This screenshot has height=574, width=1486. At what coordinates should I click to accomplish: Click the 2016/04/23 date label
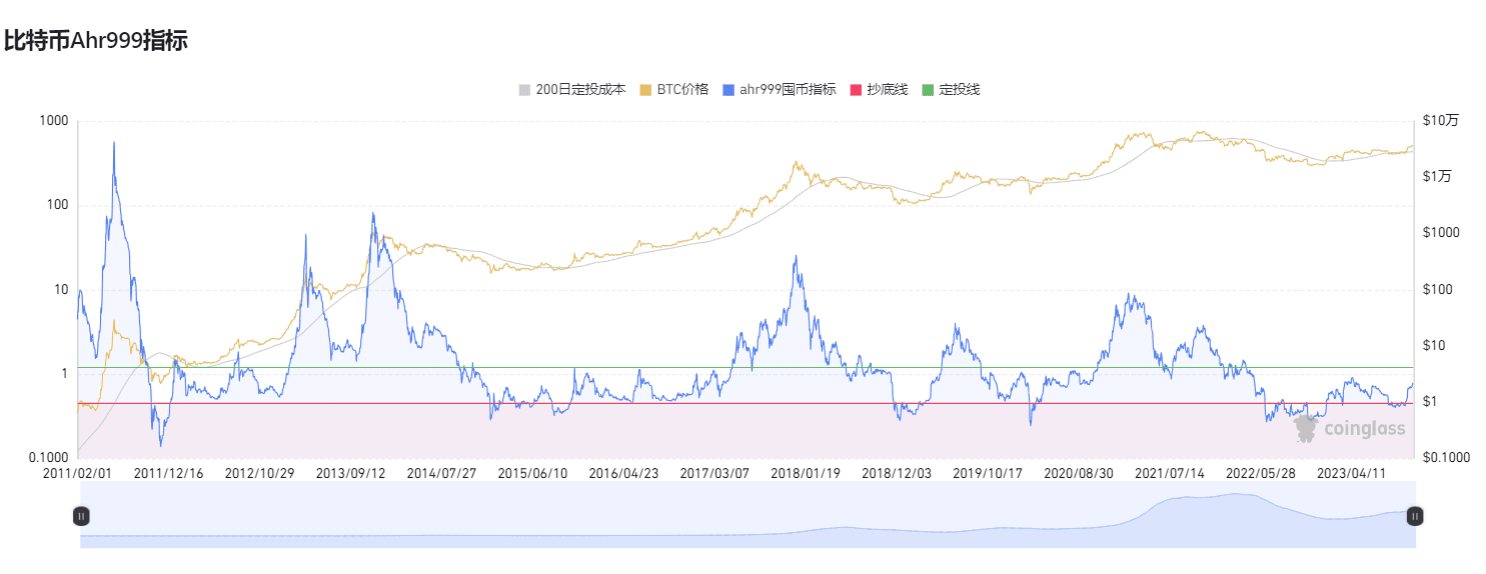[624, 473]
